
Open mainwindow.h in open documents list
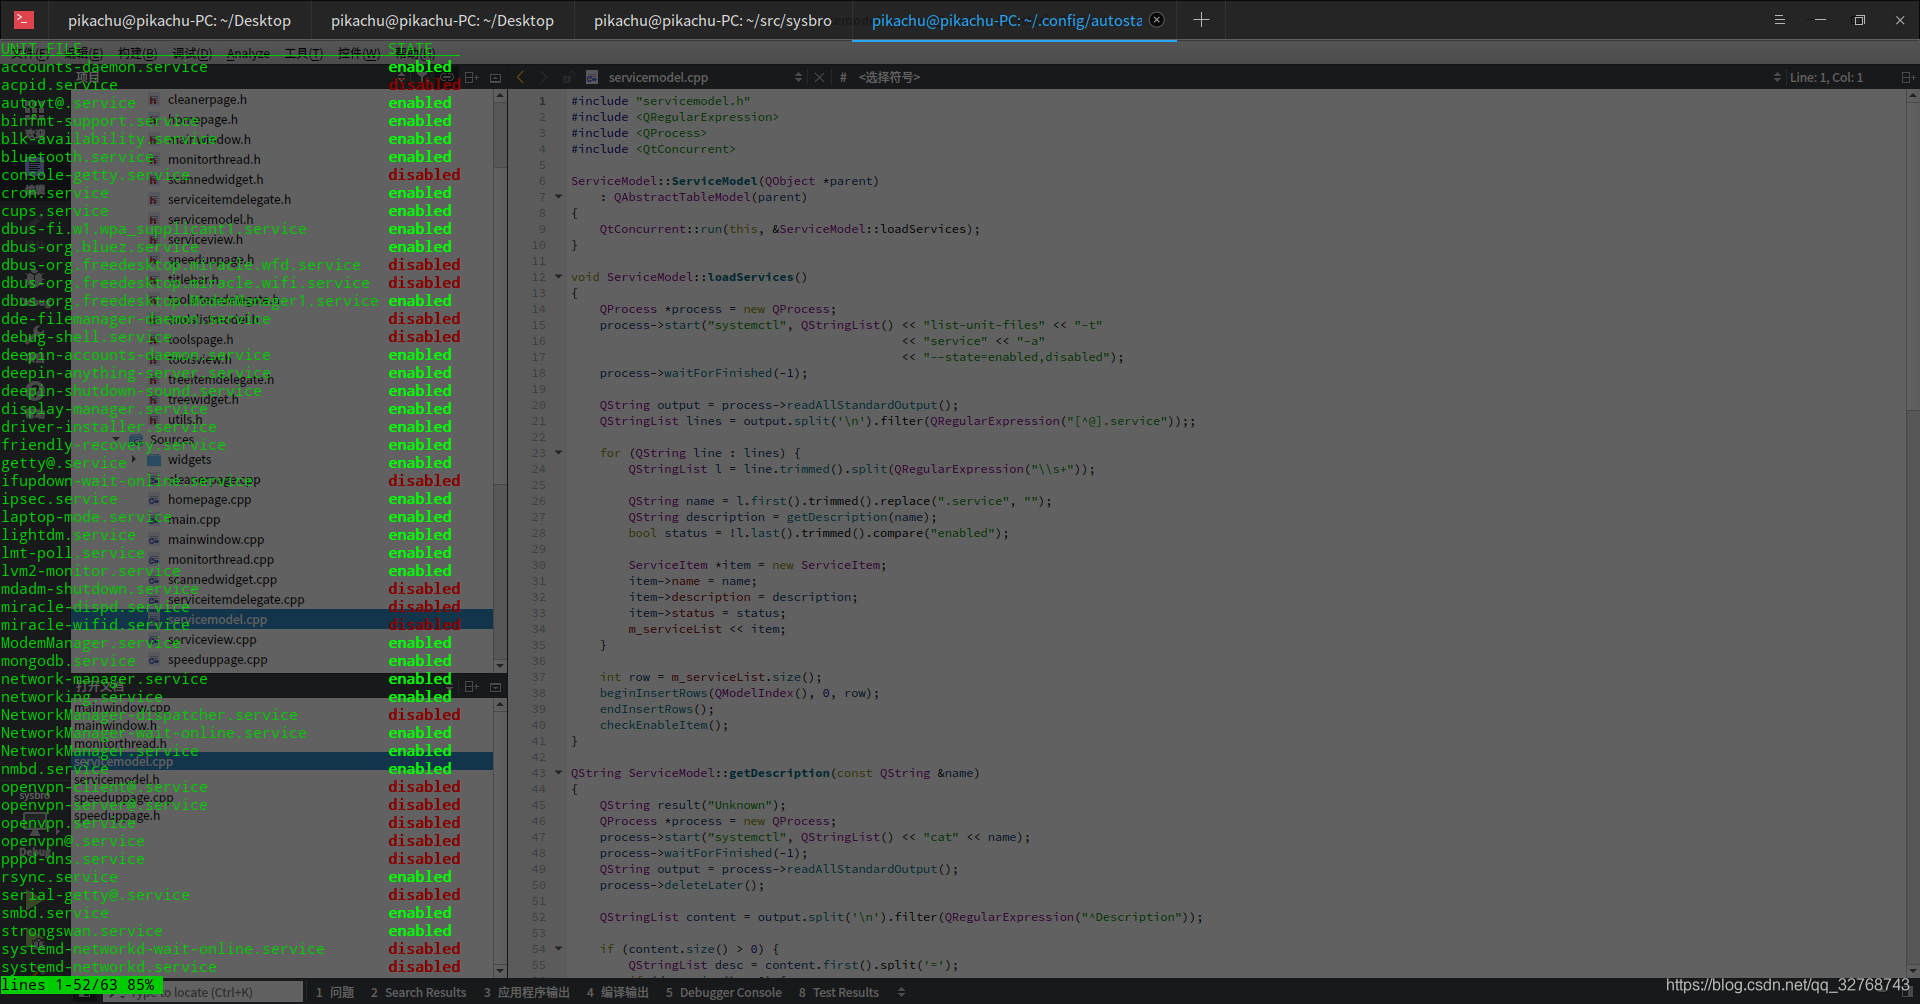coord(115,725)
